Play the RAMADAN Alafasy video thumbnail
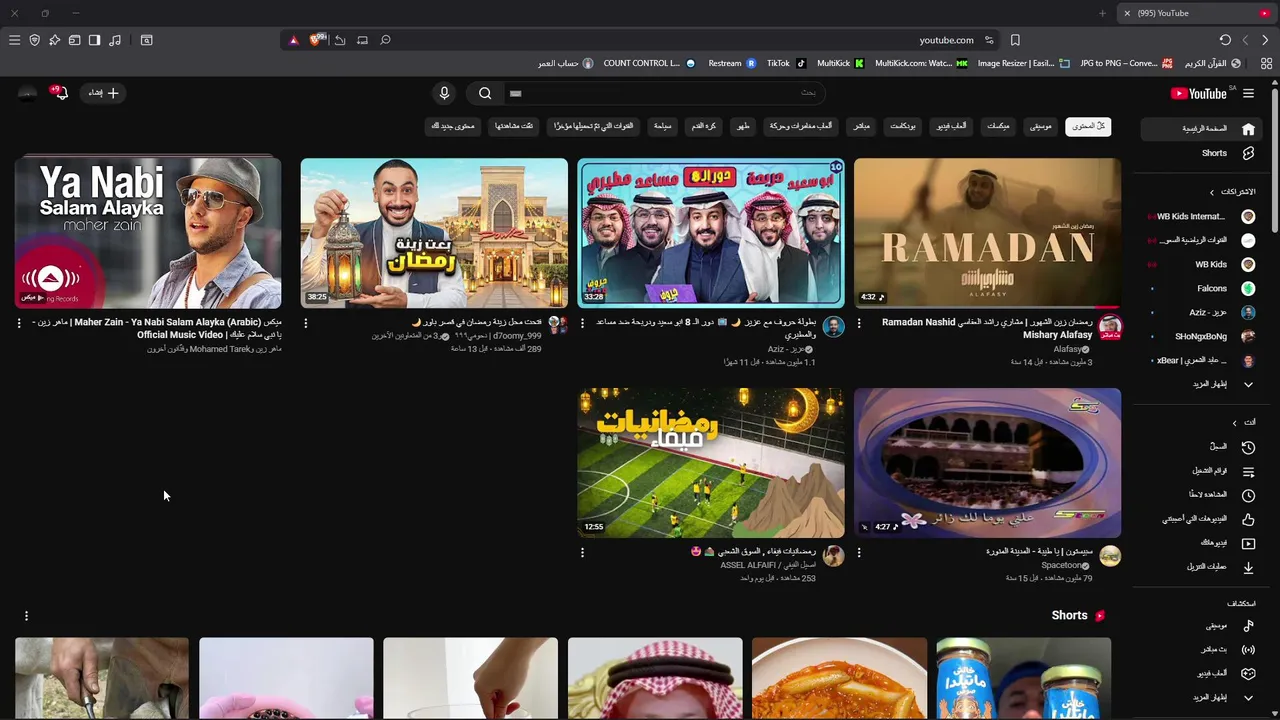The height and width of the screenshot is (720, 1280). coord(987,233)
